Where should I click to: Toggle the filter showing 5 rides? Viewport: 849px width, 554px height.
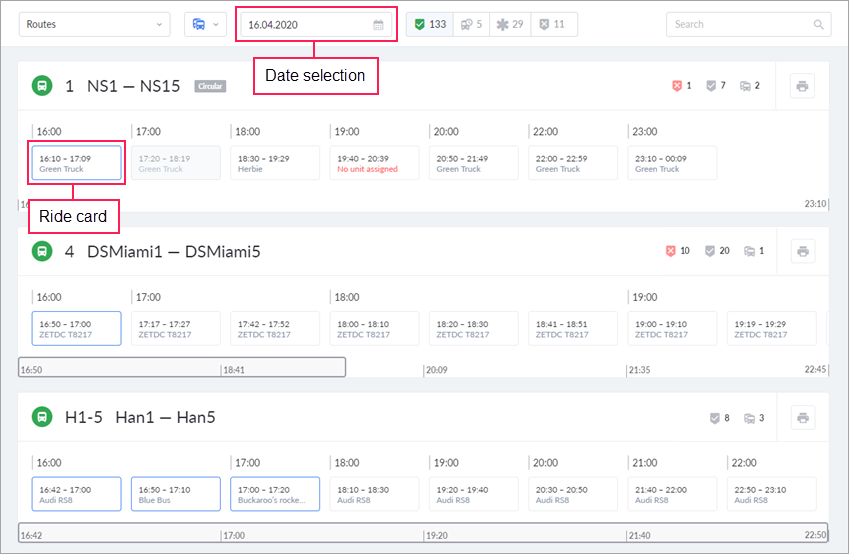[471, 24]
